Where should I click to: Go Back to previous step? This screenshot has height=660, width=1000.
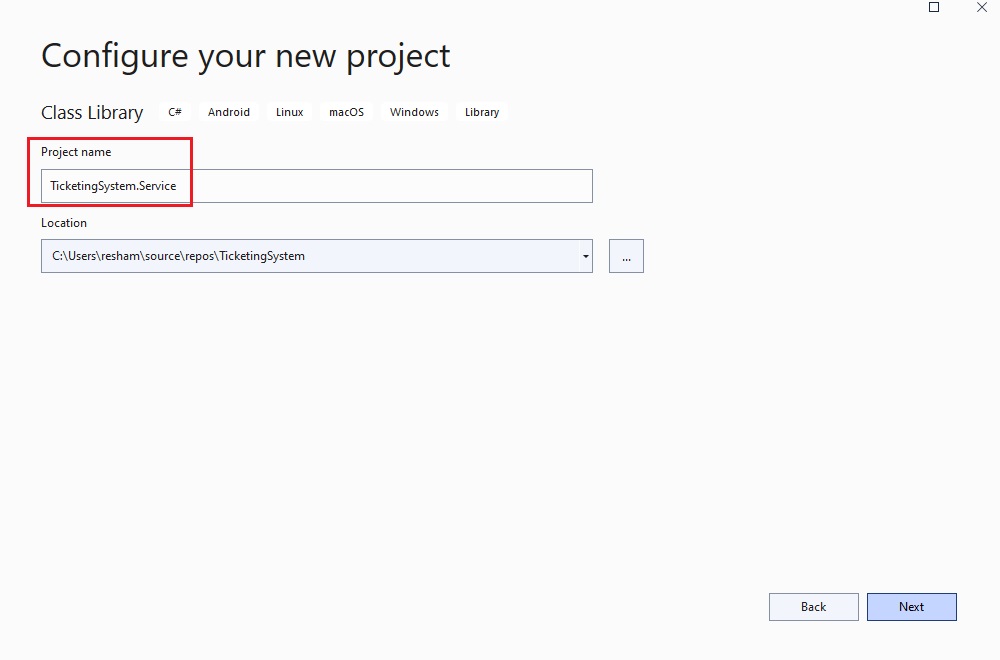[x=813, y=607]
